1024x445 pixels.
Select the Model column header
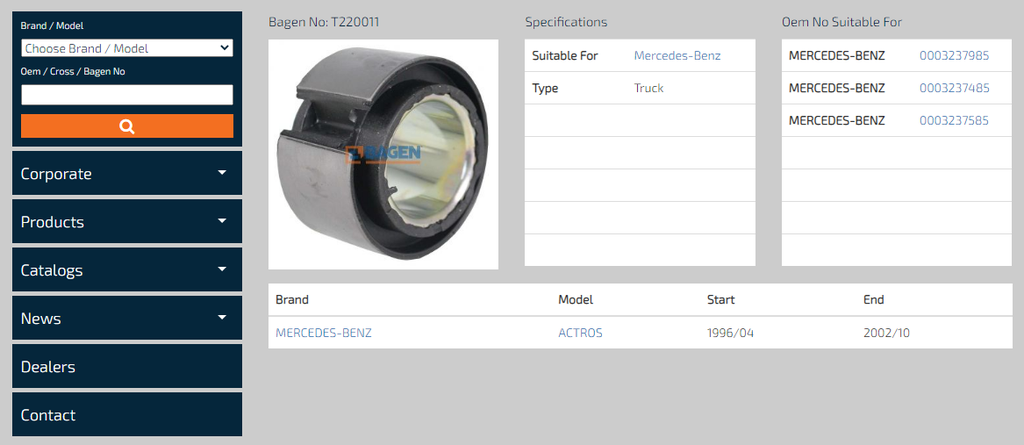pos(575,300)
